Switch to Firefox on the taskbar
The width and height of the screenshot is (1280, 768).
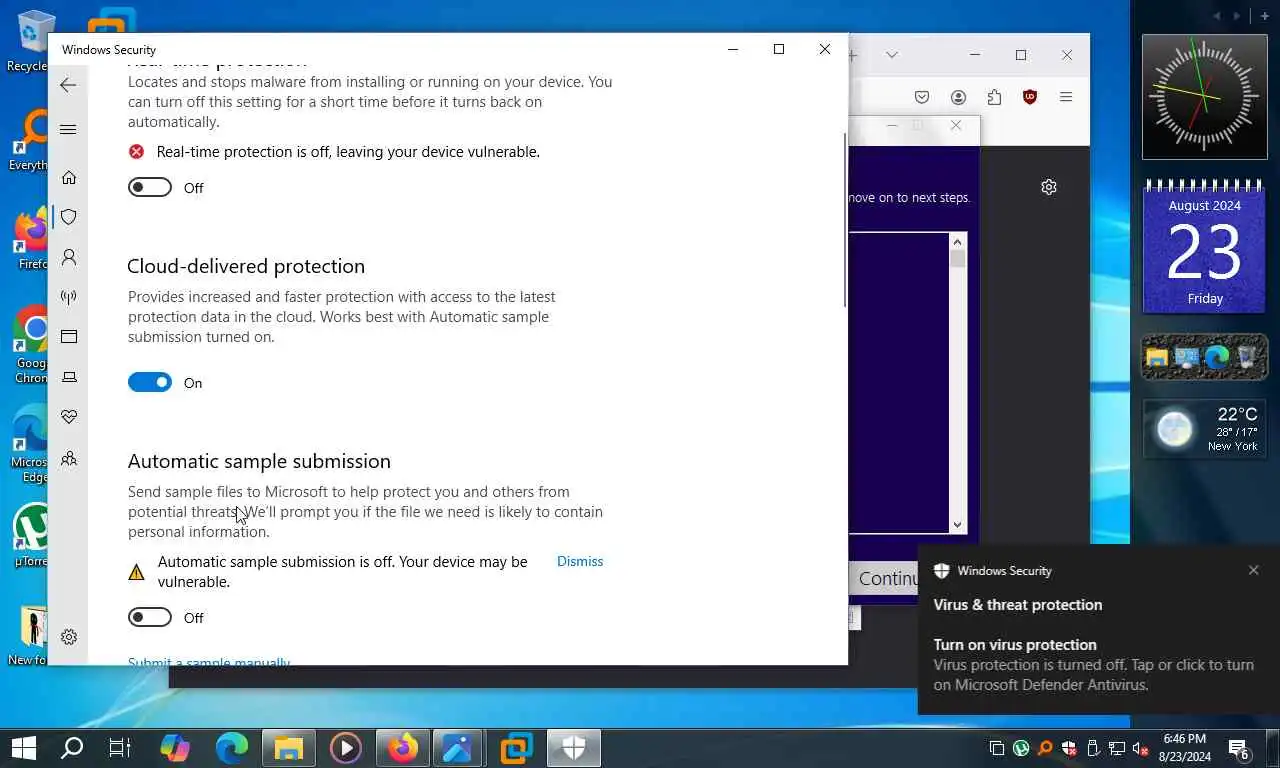pos(403,748)
